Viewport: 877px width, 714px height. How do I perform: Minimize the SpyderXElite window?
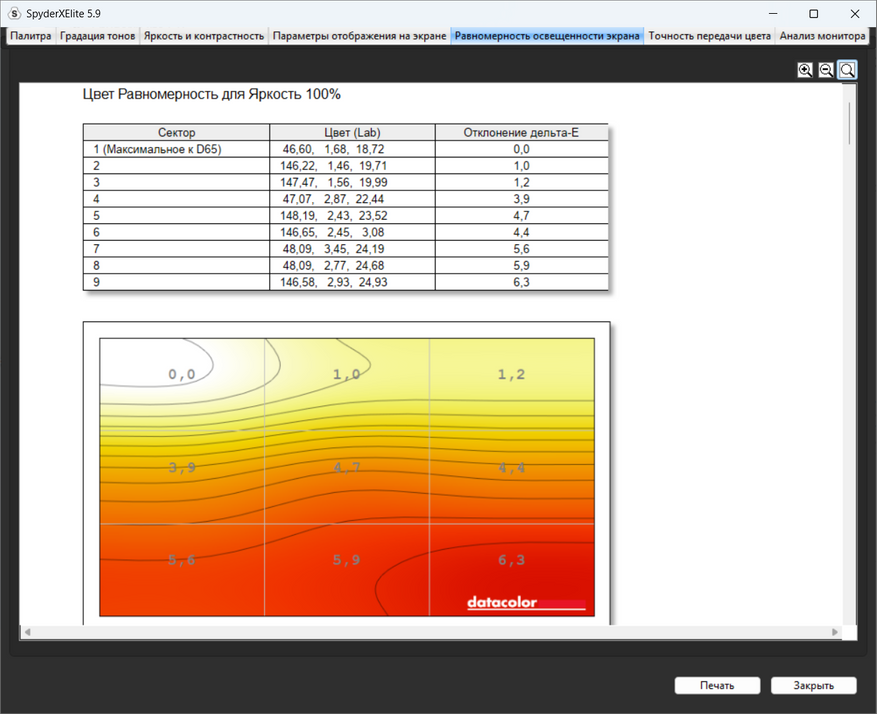point(774,13)
